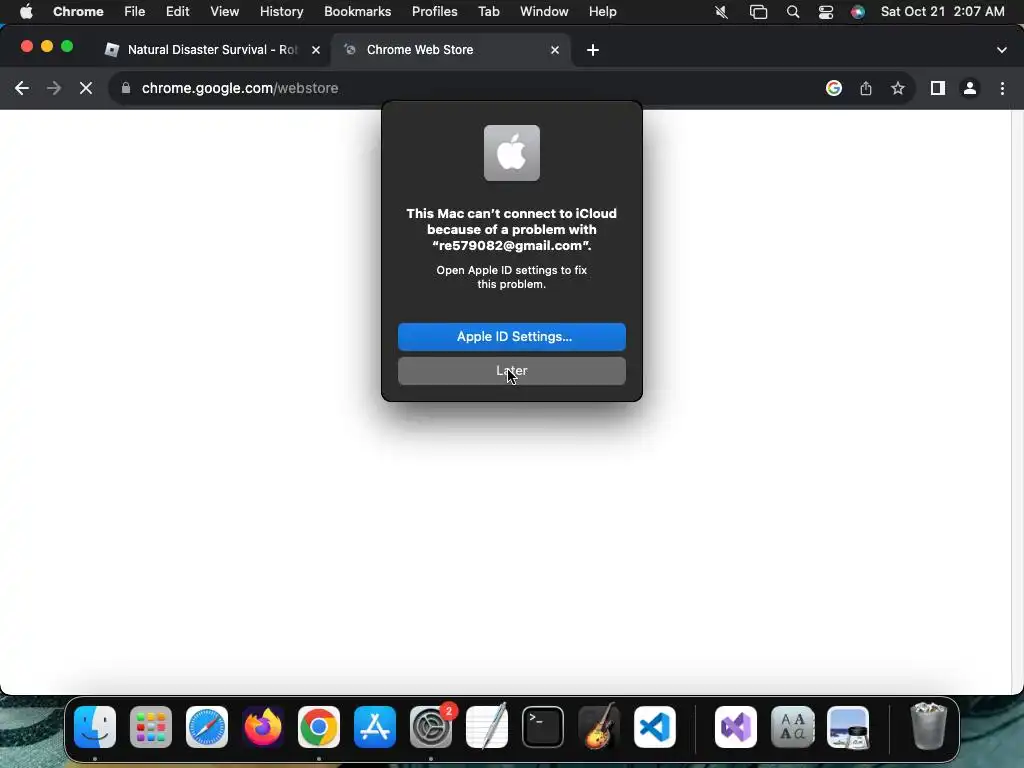Share this page using the share icon
This screenshot has height=768, width=1024.
[866, 88]
